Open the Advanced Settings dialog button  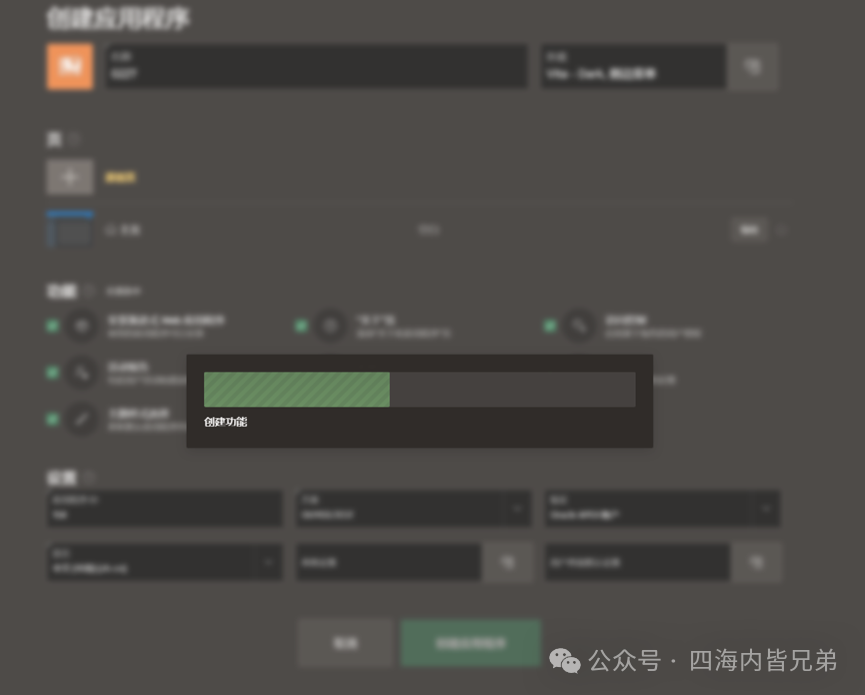click(507, 562)
